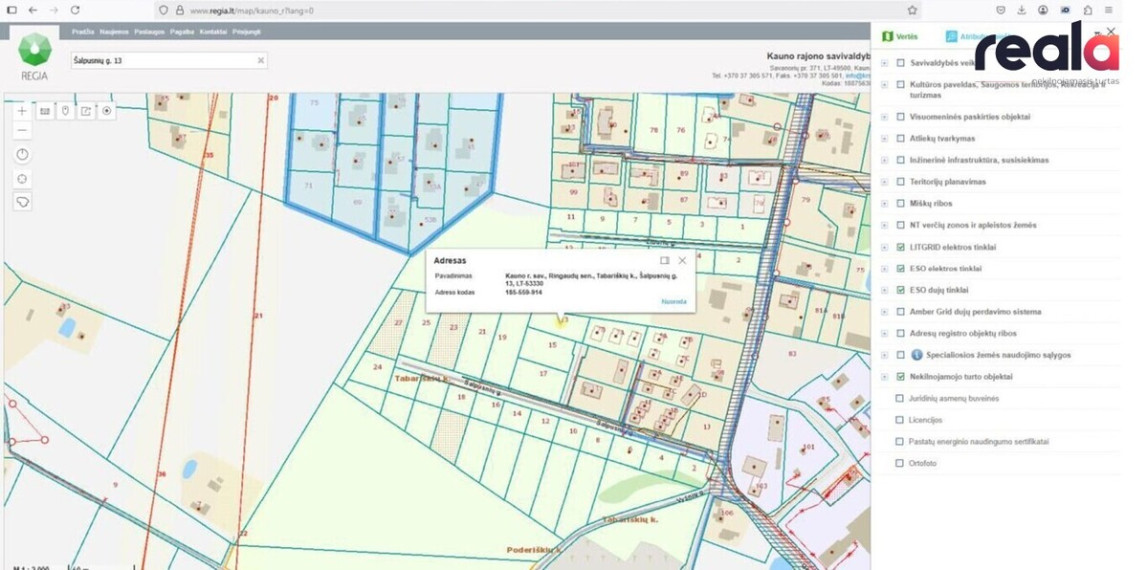Viewport: 1147px width, 570px height.
Task: Select the polygon draw tool
Action: click(23, 202)
